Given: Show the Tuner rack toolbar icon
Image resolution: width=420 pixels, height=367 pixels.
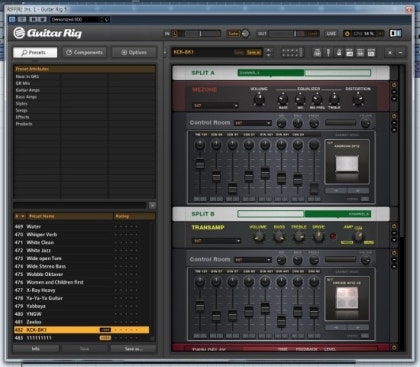Looking at the screenshot, I should 328,52.
